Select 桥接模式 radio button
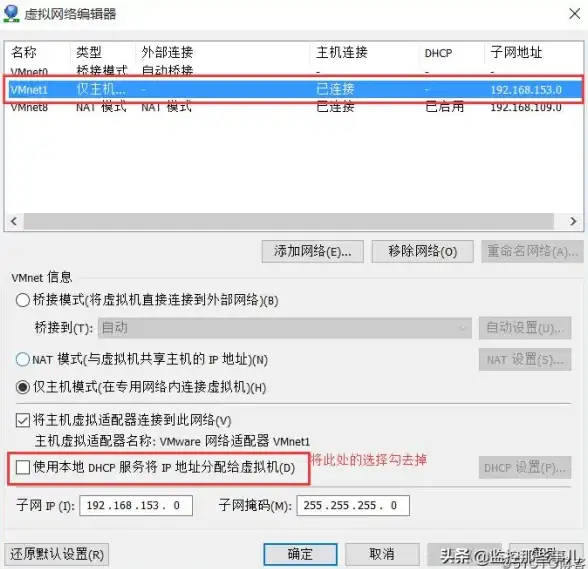This screenshot has height=569, width=588. point(22,300)
